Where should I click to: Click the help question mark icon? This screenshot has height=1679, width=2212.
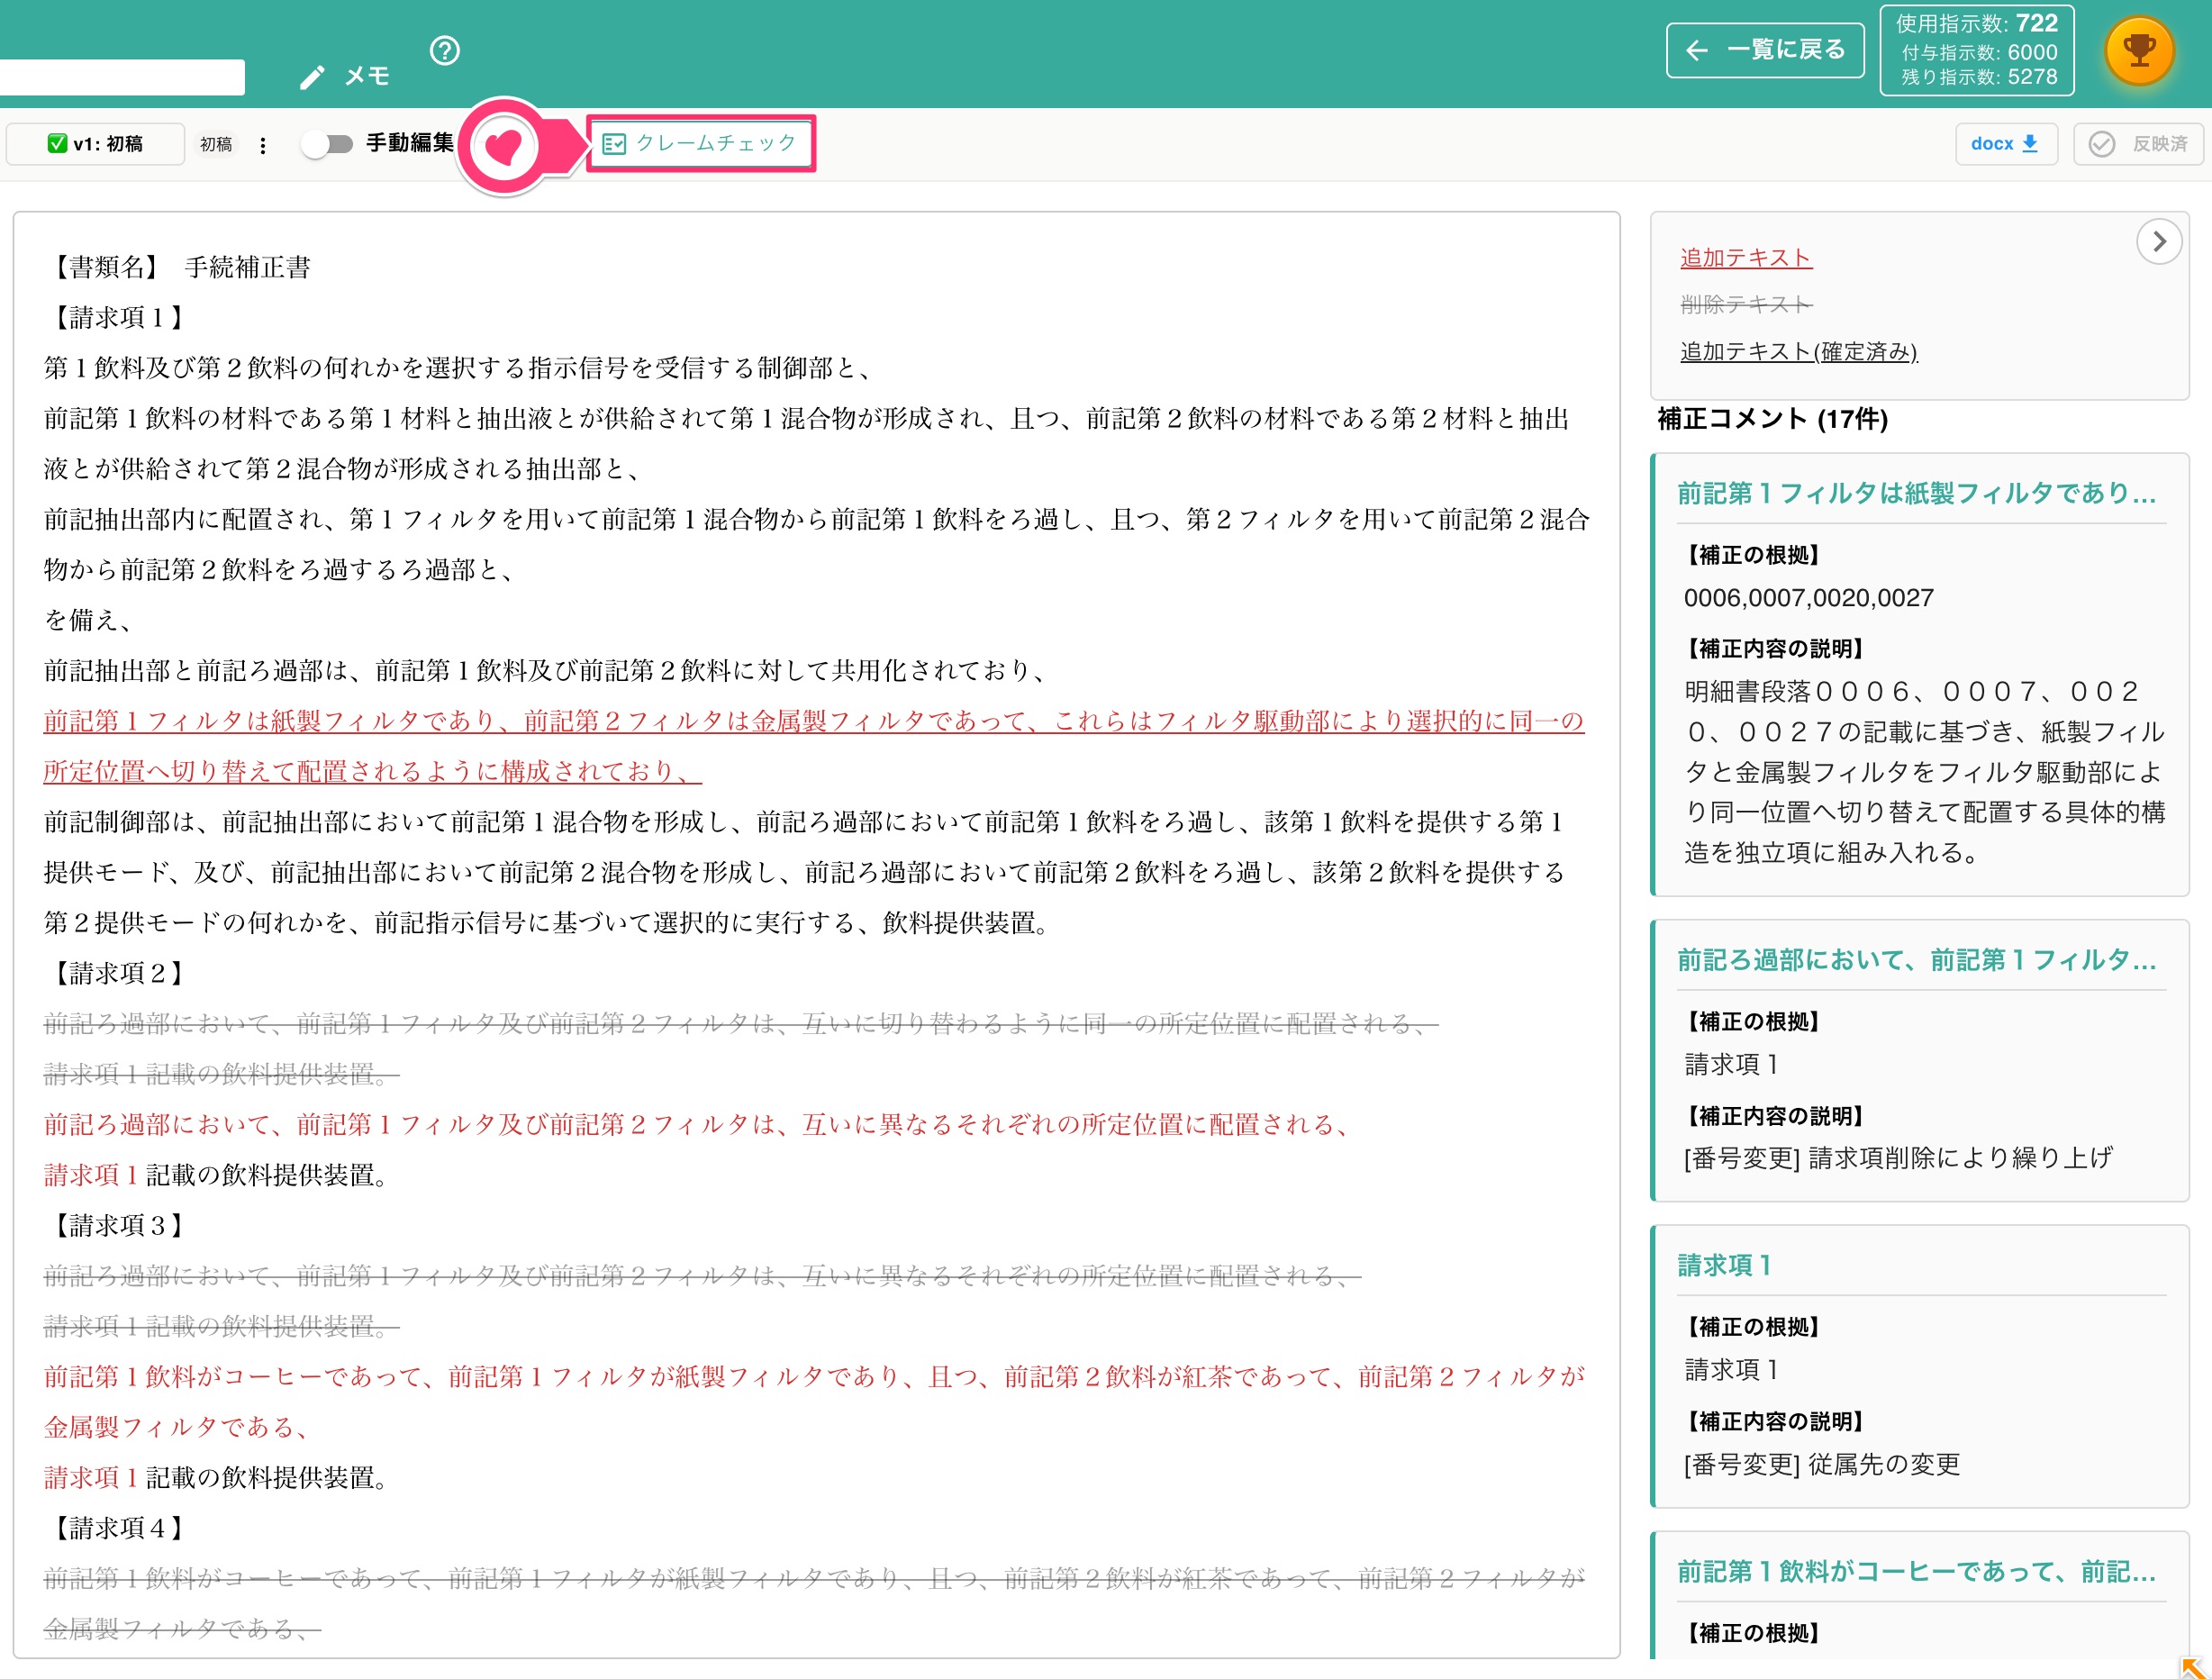[444, 50]
